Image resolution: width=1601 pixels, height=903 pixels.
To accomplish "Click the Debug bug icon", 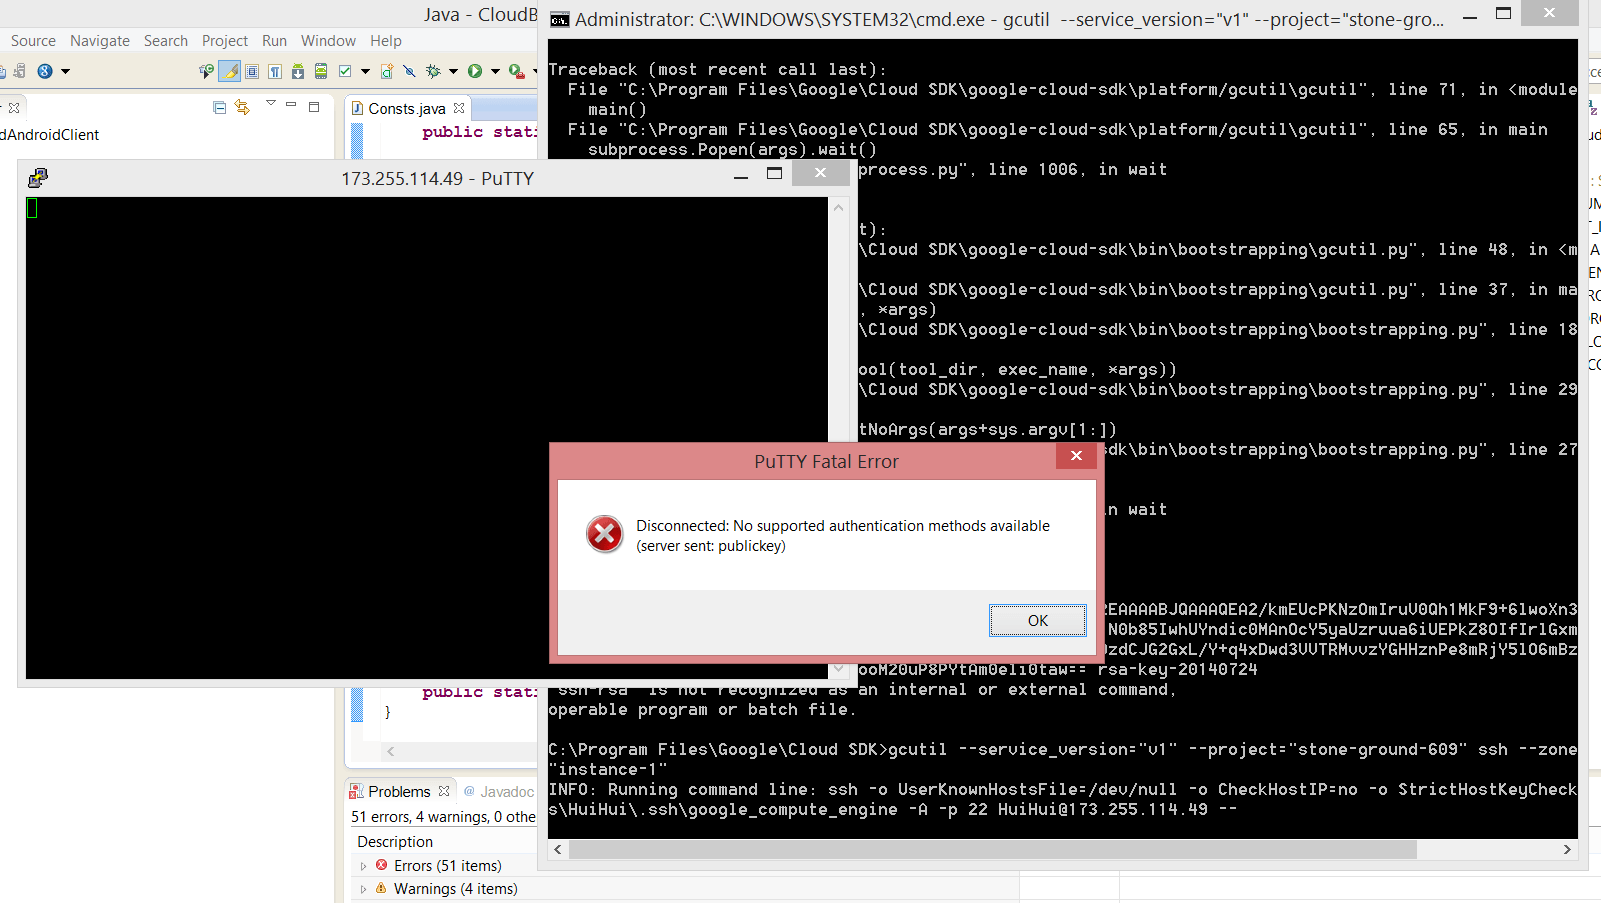I will pyautogui.click(x=433, y=71).
